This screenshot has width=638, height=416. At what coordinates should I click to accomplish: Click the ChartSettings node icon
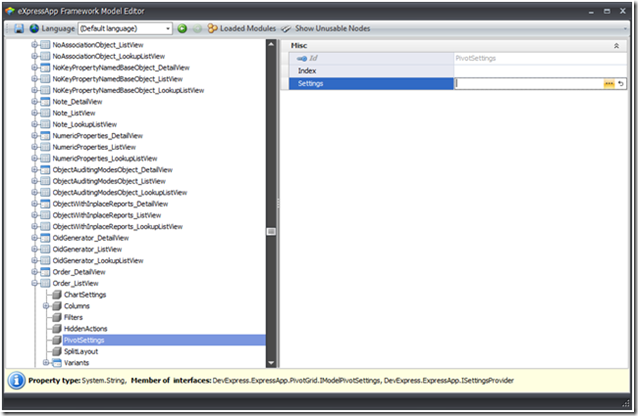pos(57,295)
